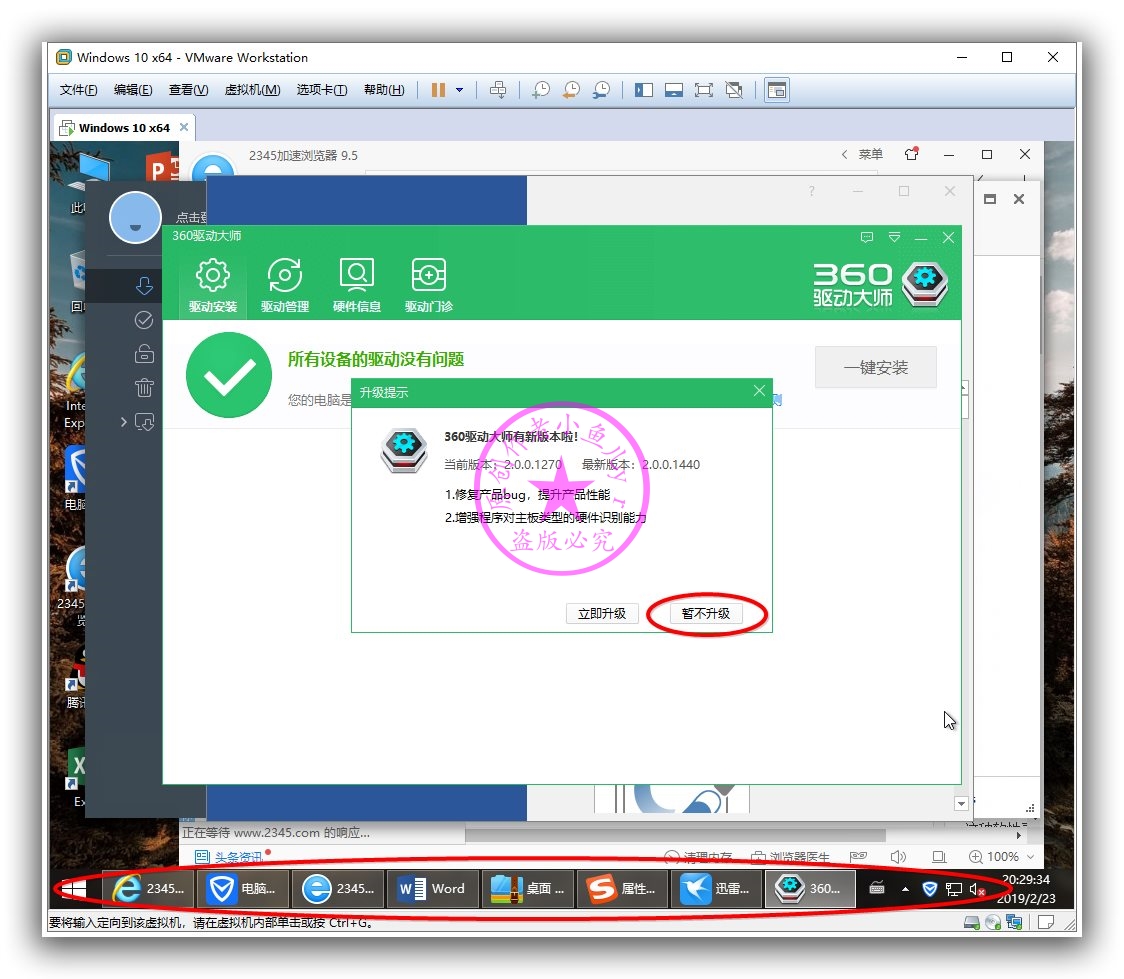Open VMware 帮助(H) menu

[x=384, y=90]
